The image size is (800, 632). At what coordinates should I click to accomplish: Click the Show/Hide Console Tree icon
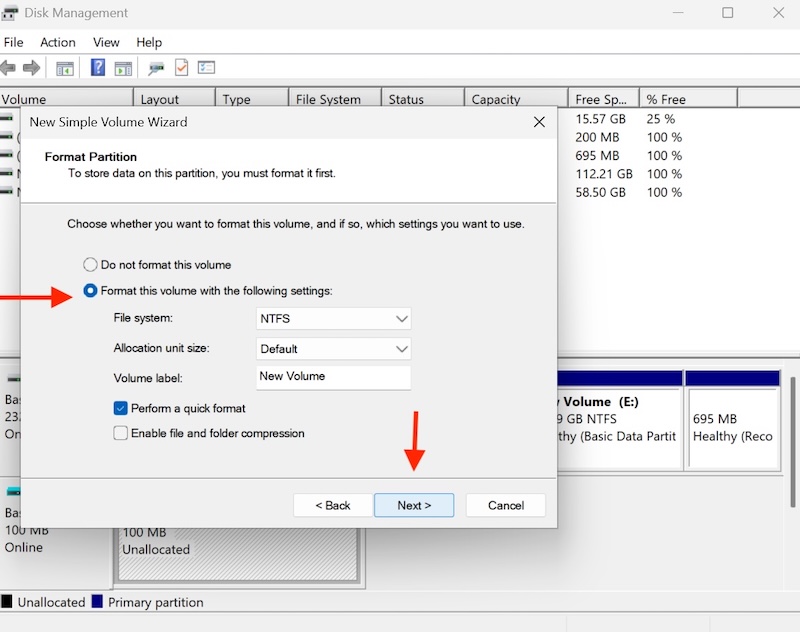click(x=65, y=68)
